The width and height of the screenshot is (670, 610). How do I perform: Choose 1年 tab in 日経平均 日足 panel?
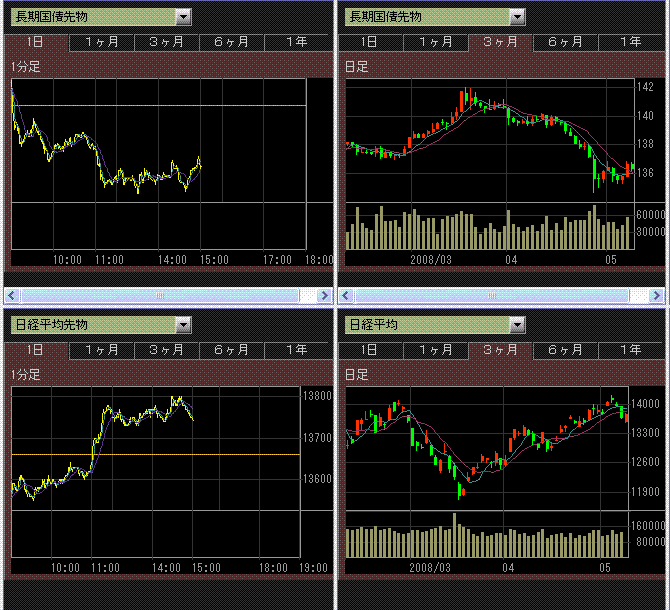tap(630, 350)
